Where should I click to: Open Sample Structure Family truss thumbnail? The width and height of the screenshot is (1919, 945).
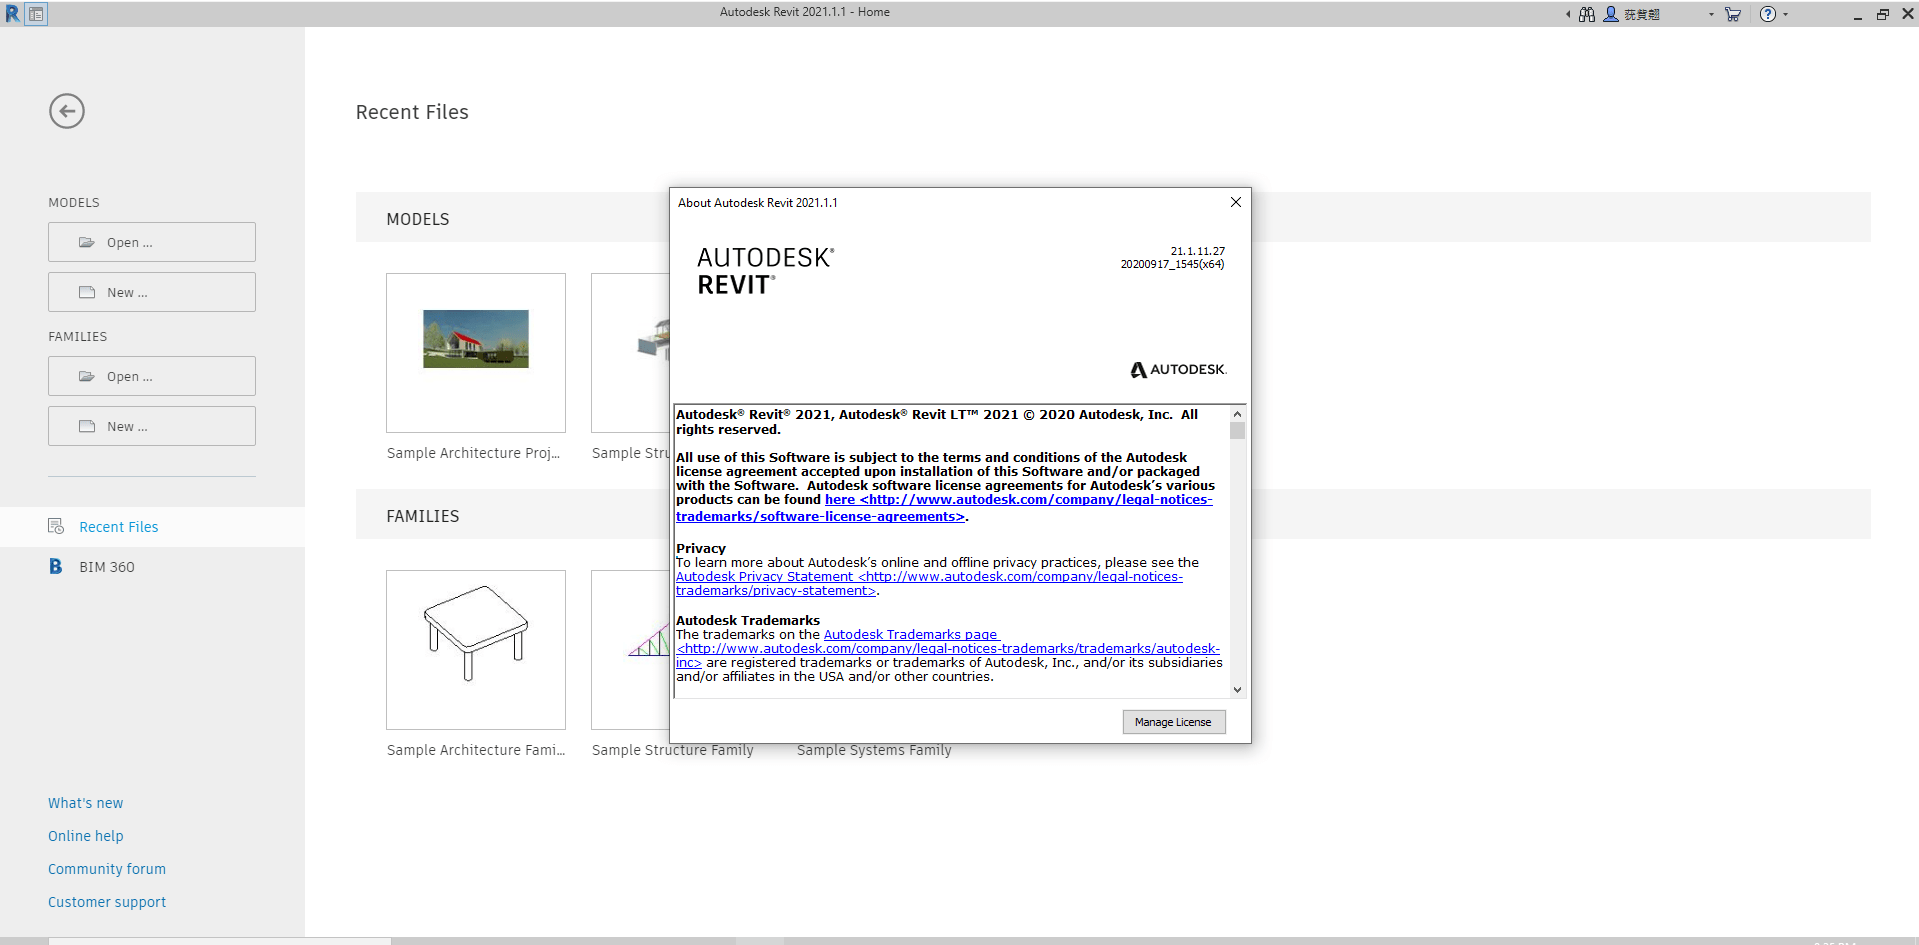pos(630,650)
